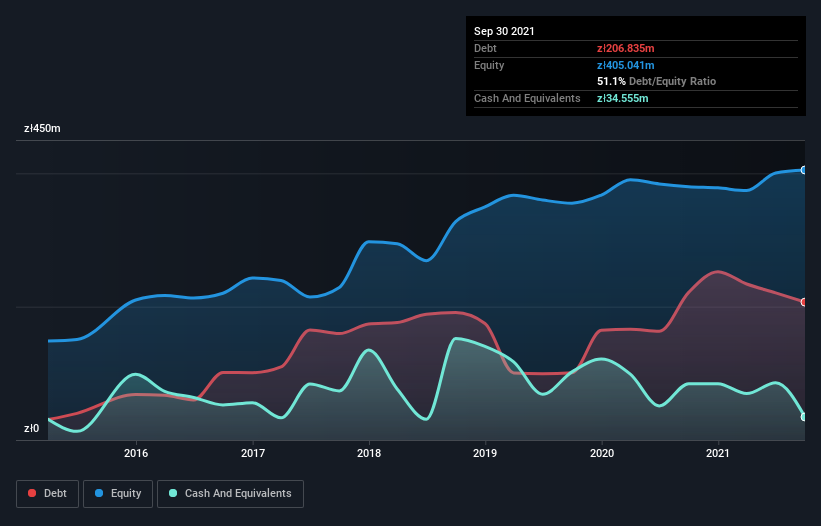821x526 pixels.
Task: Click the zł450m y-axis label
Action: coord(42,128)
